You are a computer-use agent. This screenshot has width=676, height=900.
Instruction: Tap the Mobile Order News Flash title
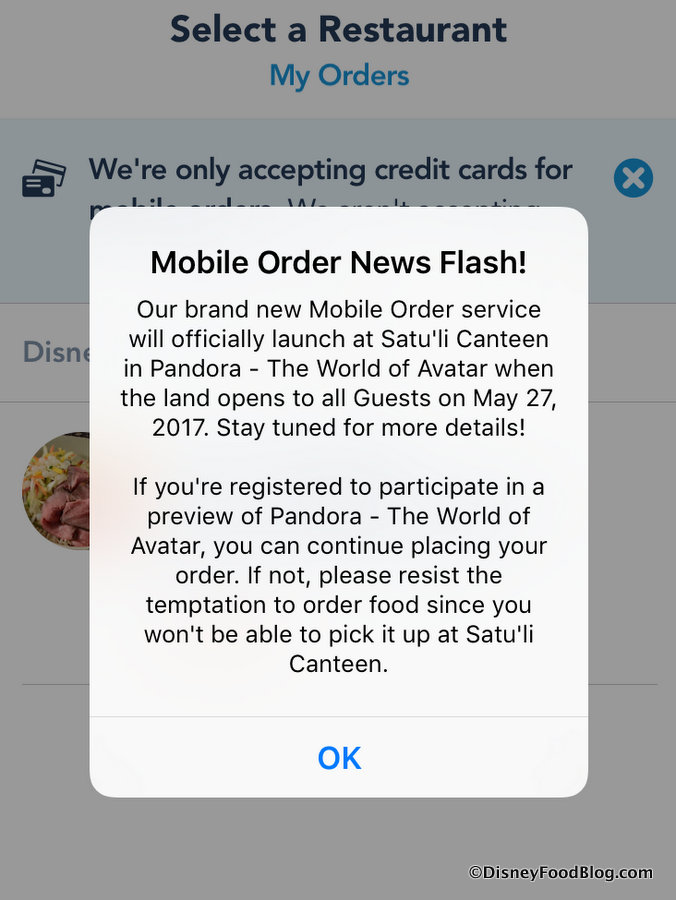coord(339,262)
